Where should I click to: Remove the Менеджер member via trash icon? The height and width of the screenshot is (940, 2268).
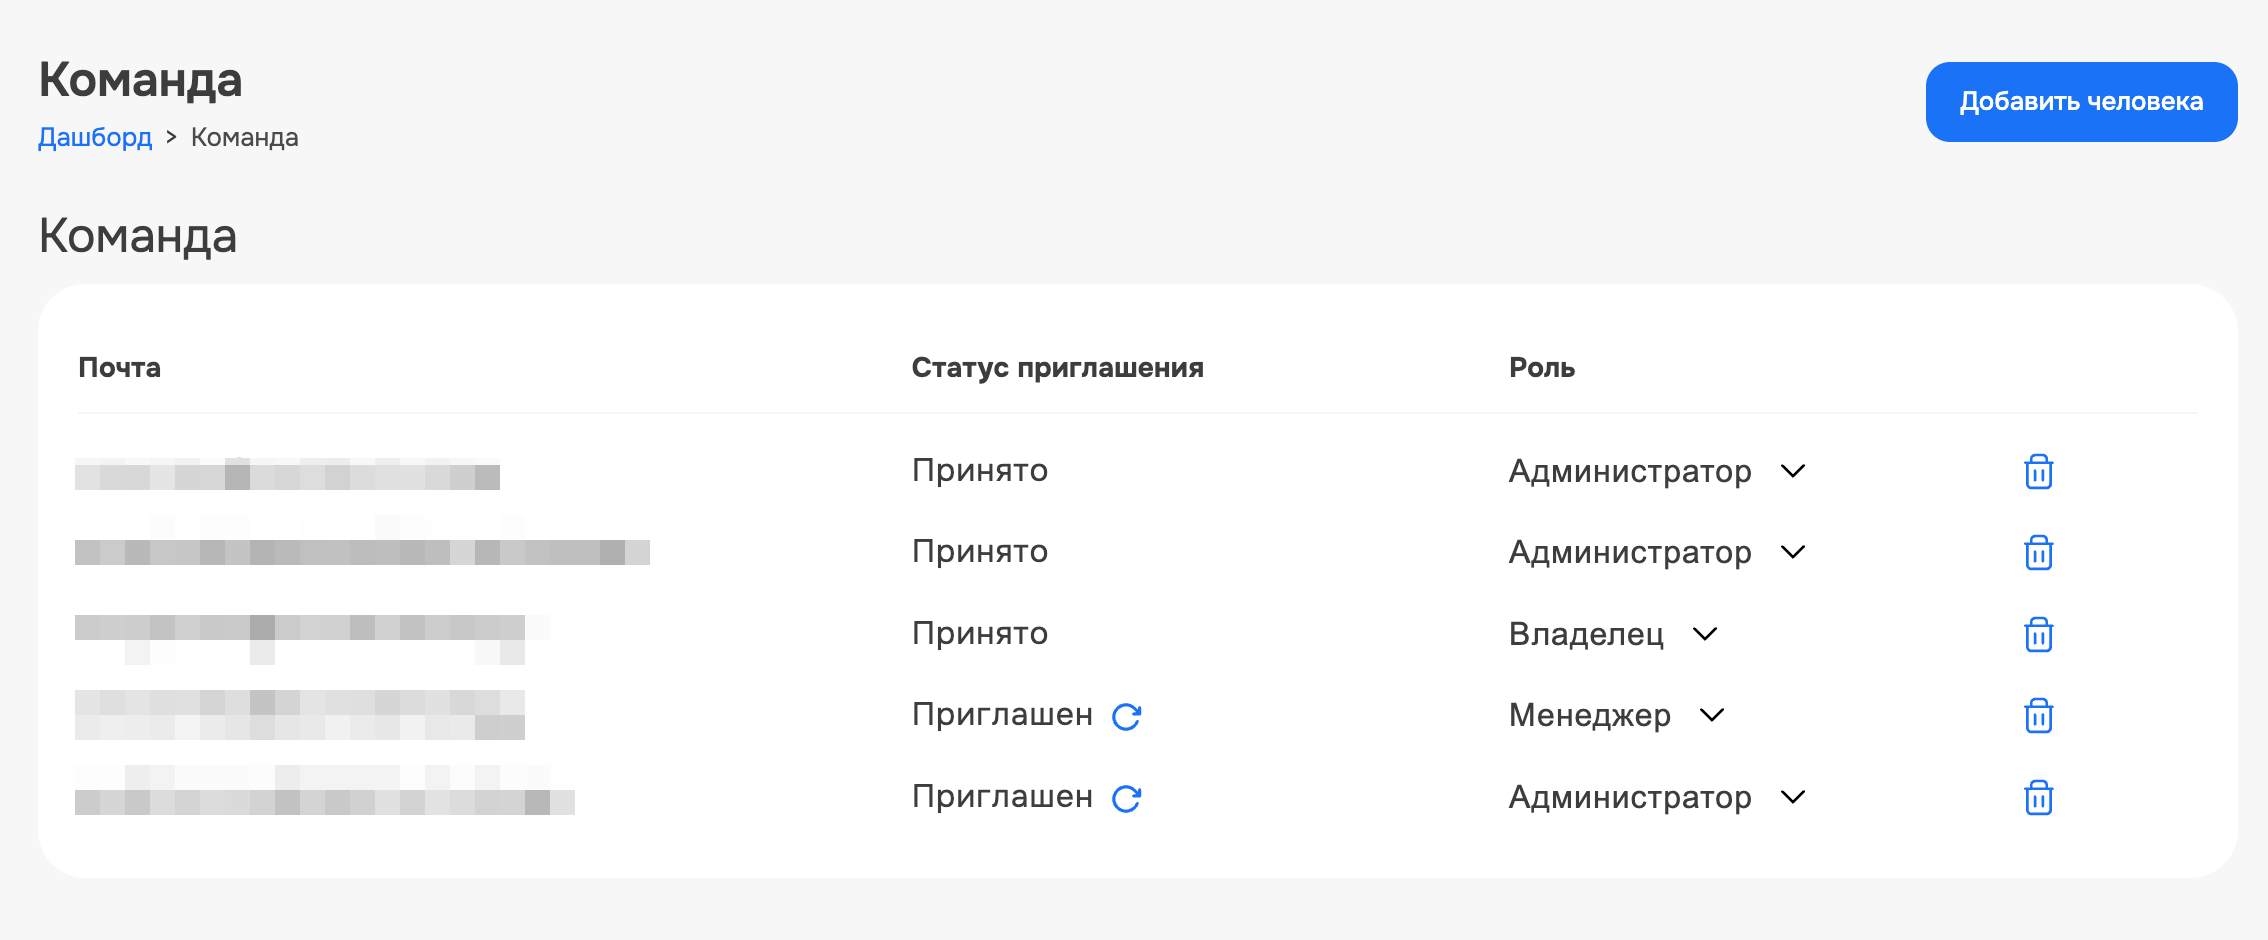(x=2038, y=715)
